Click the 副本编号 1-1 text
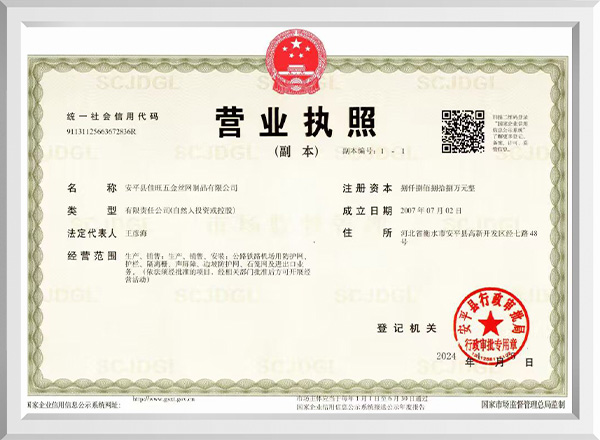The height and width of the screenshot is (440, 600). pyautogui.click(x=373, y=151)
